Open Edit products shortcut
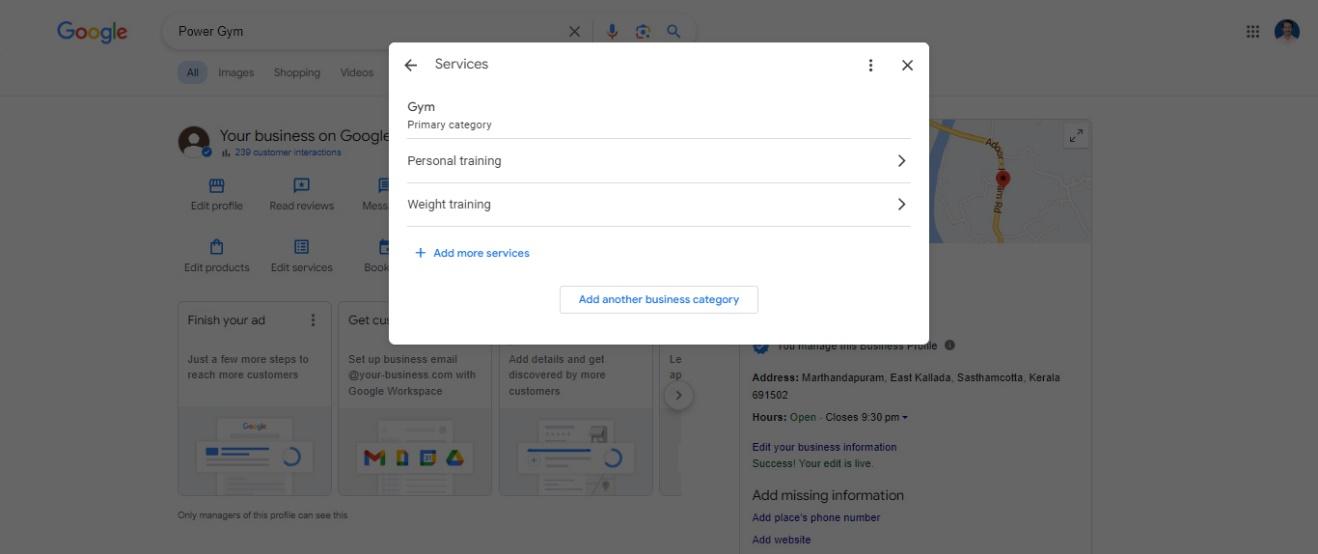The height and width of the screenshot is (554, 1318). [x=216, y=256]
